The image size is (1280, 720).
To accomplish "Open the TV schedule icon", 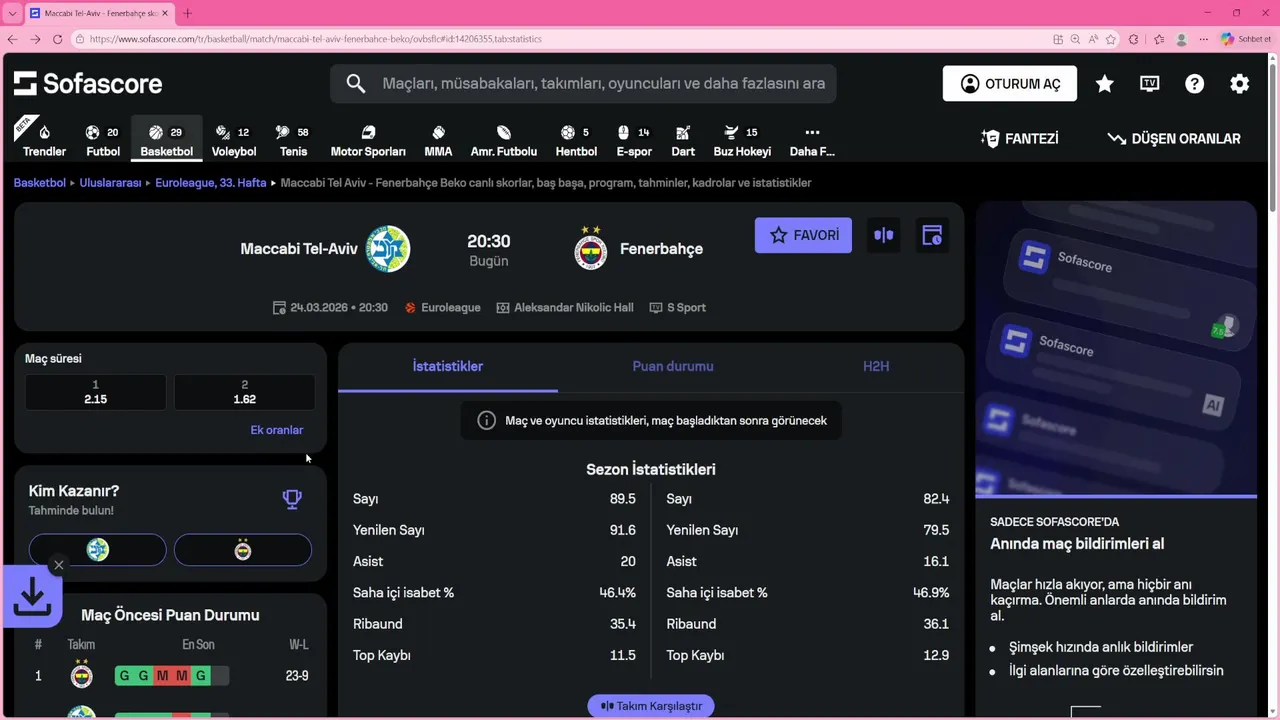I will 1150,84.
